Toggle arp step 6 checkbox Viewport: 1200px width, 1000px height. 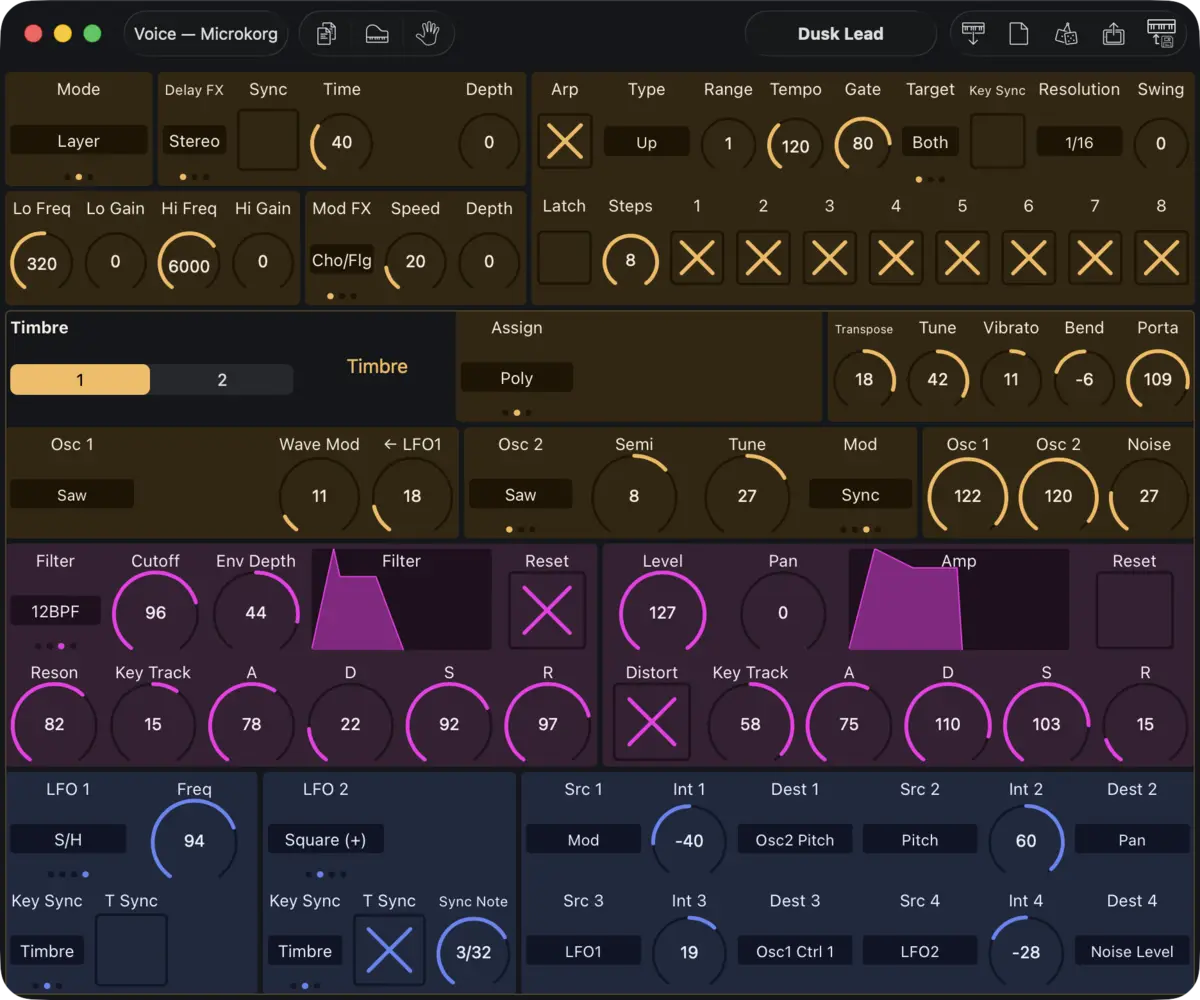[x=1028, y=258]
